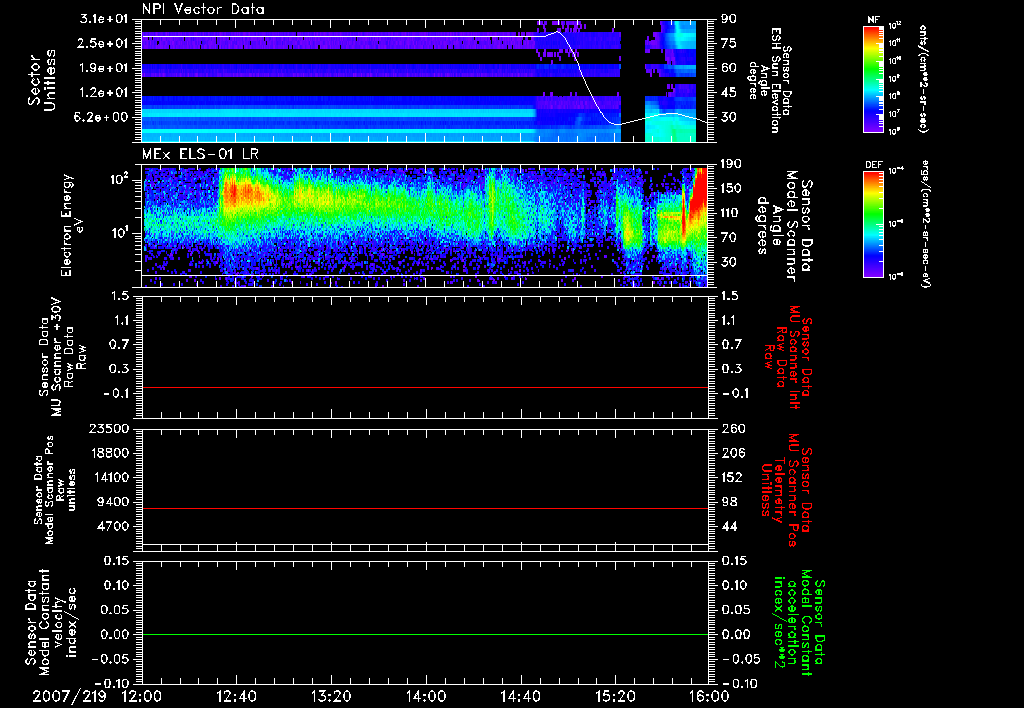
Task: Click the "Sector Unitless" axis label
Action: (x=42, y=81)
